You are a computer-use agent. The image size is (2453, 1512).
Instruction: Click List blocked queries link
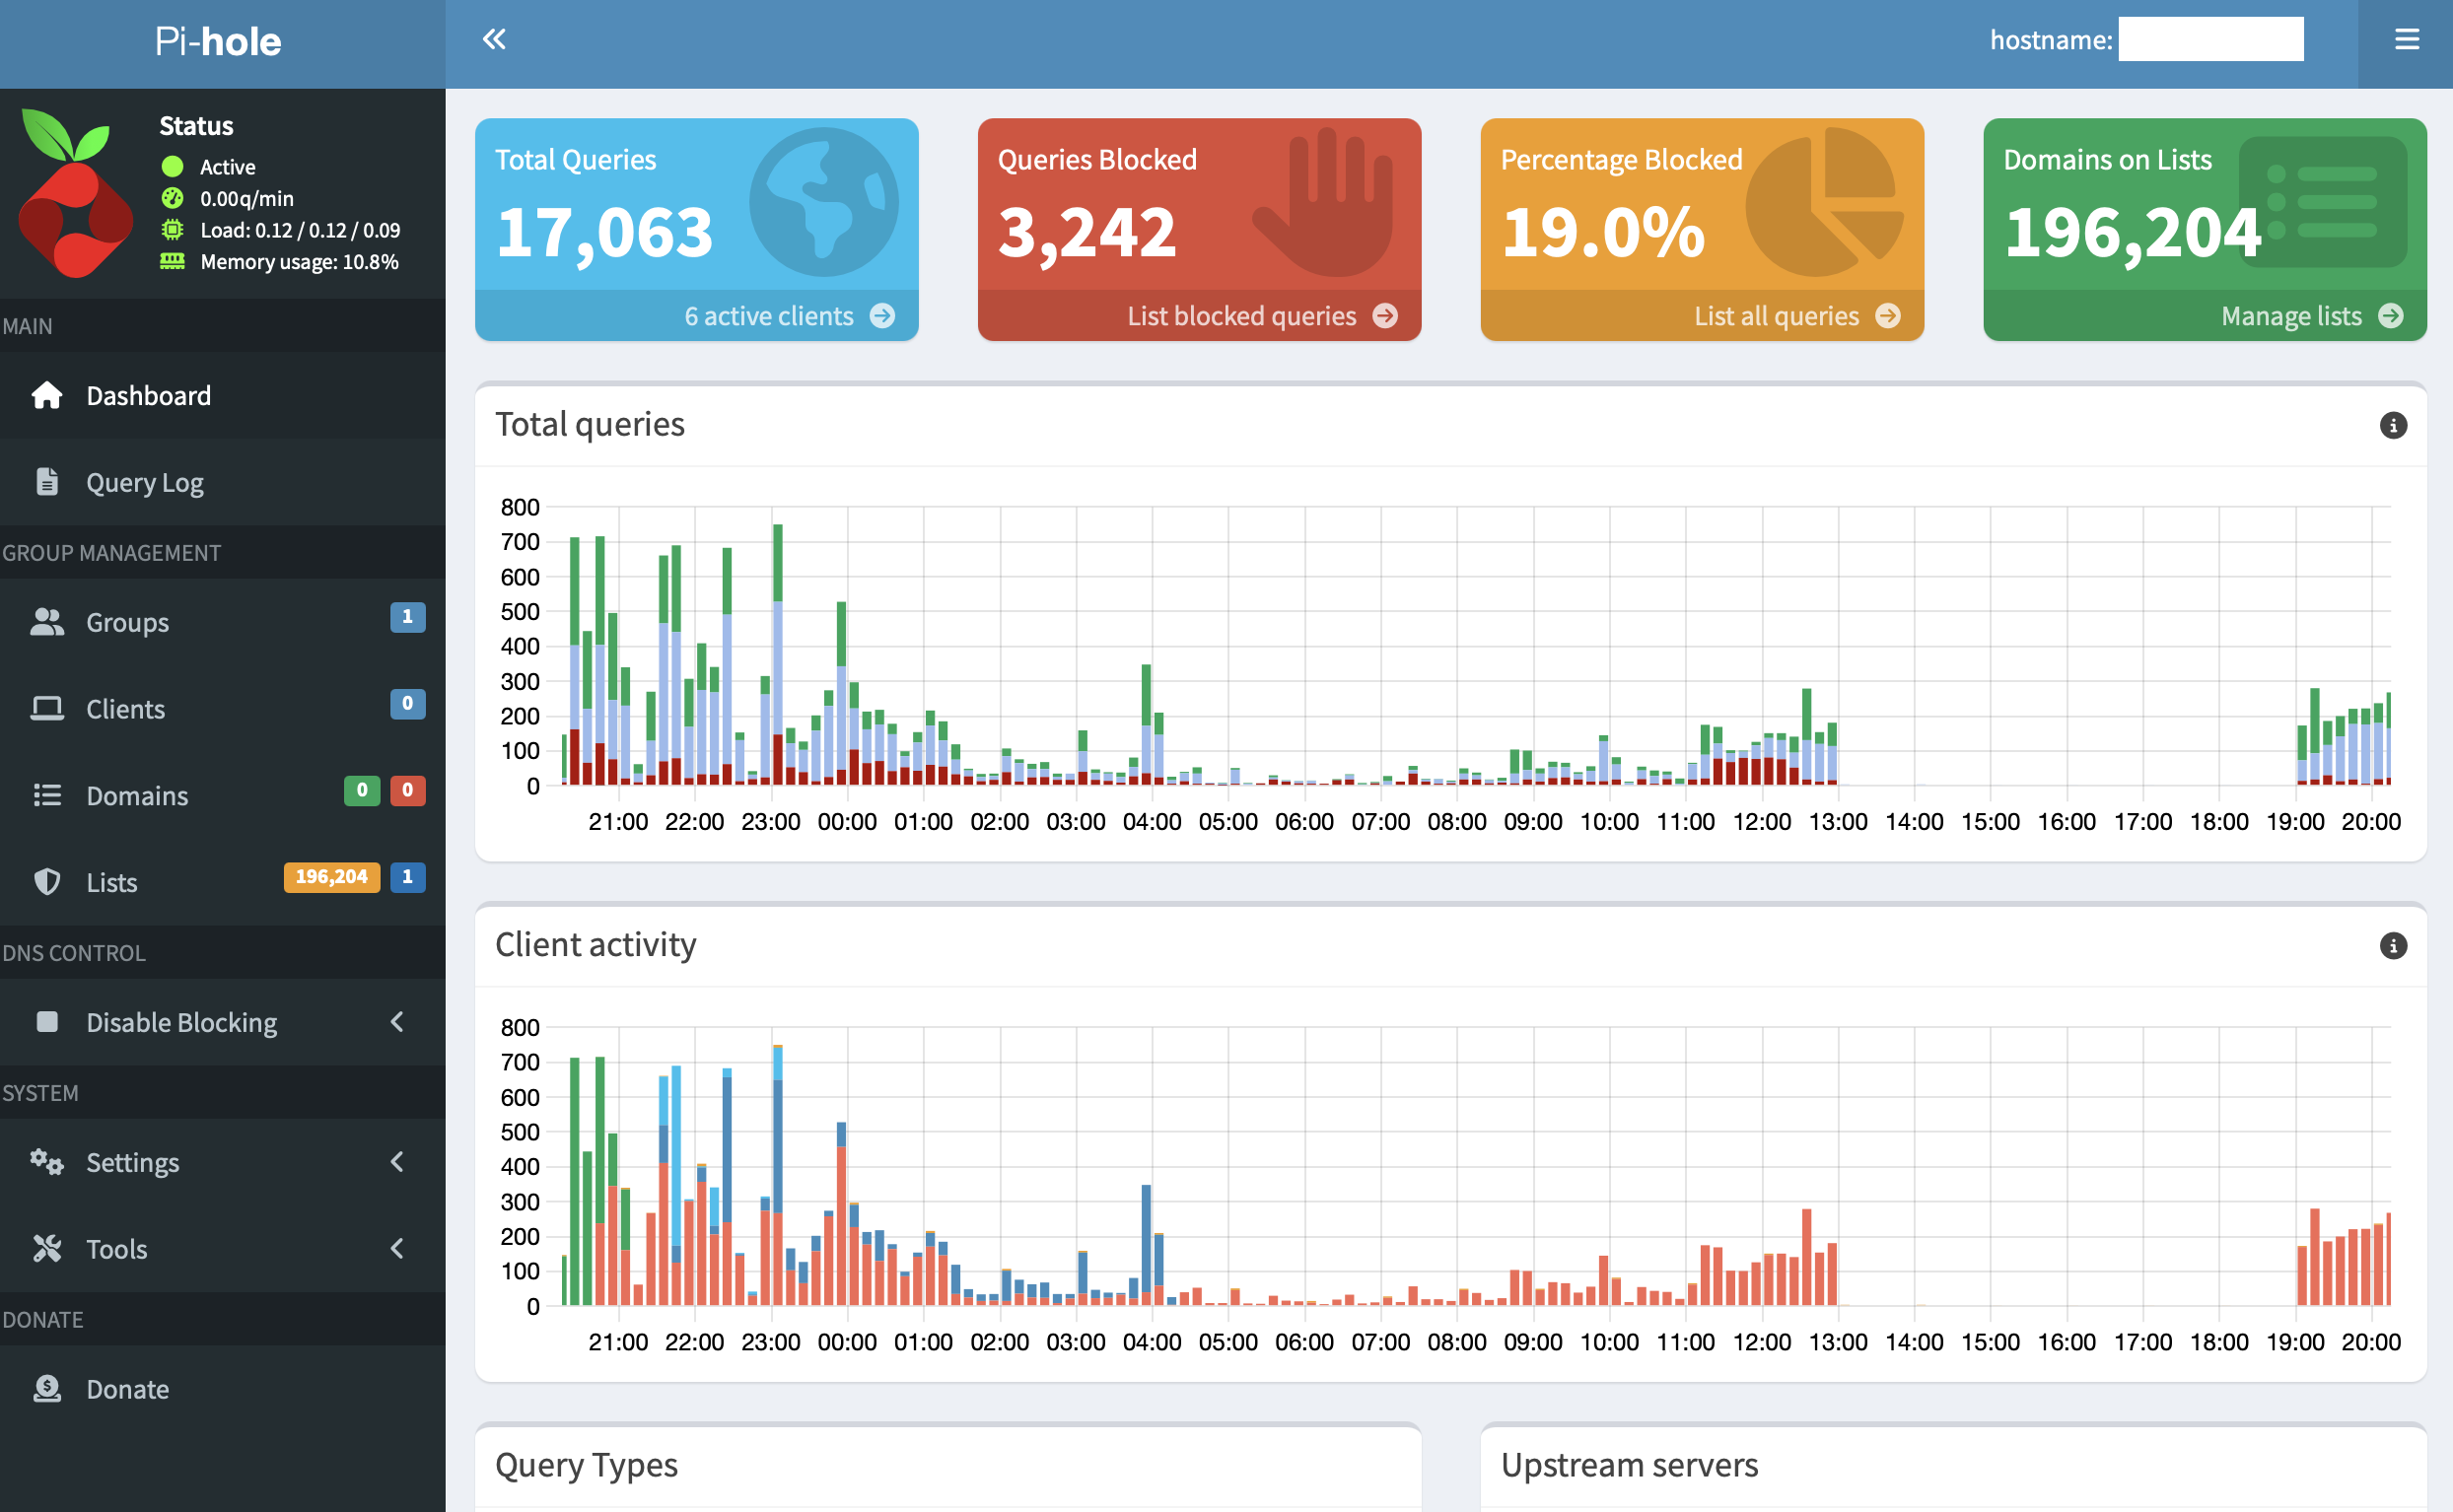click(1241, 316)
